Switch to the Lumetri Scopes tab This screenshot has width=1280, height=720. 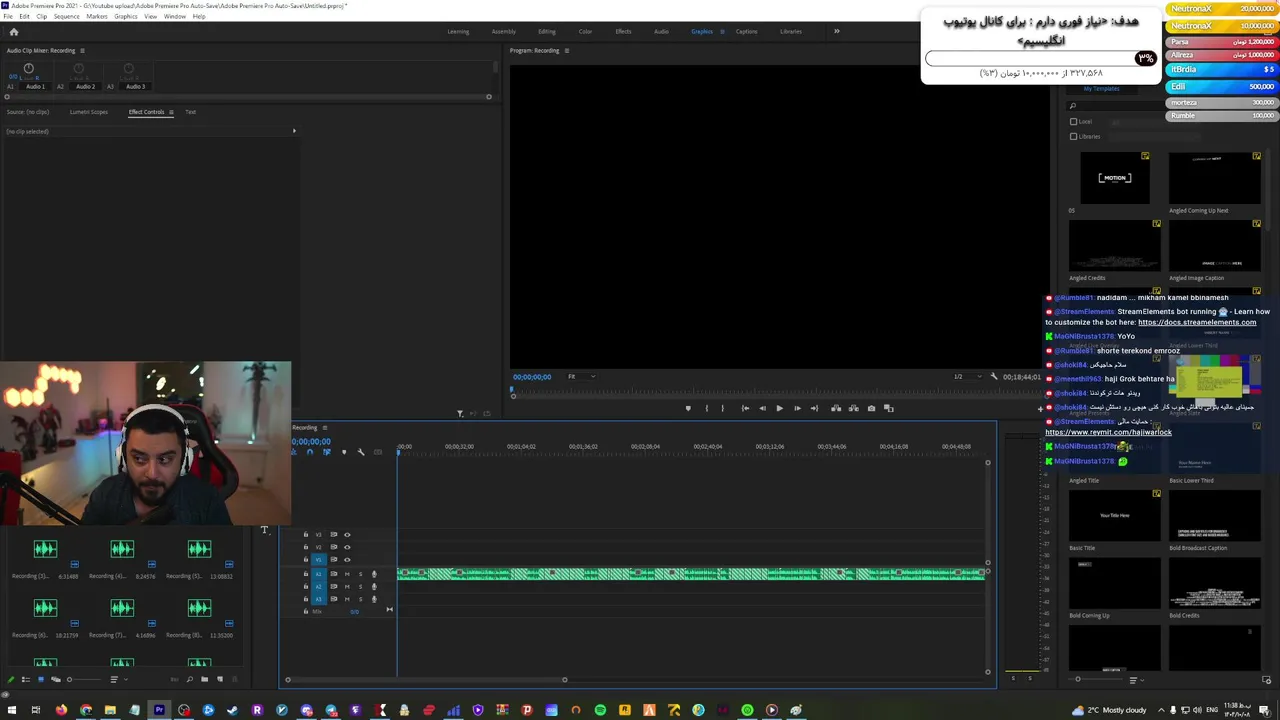[x=89, y=112]
